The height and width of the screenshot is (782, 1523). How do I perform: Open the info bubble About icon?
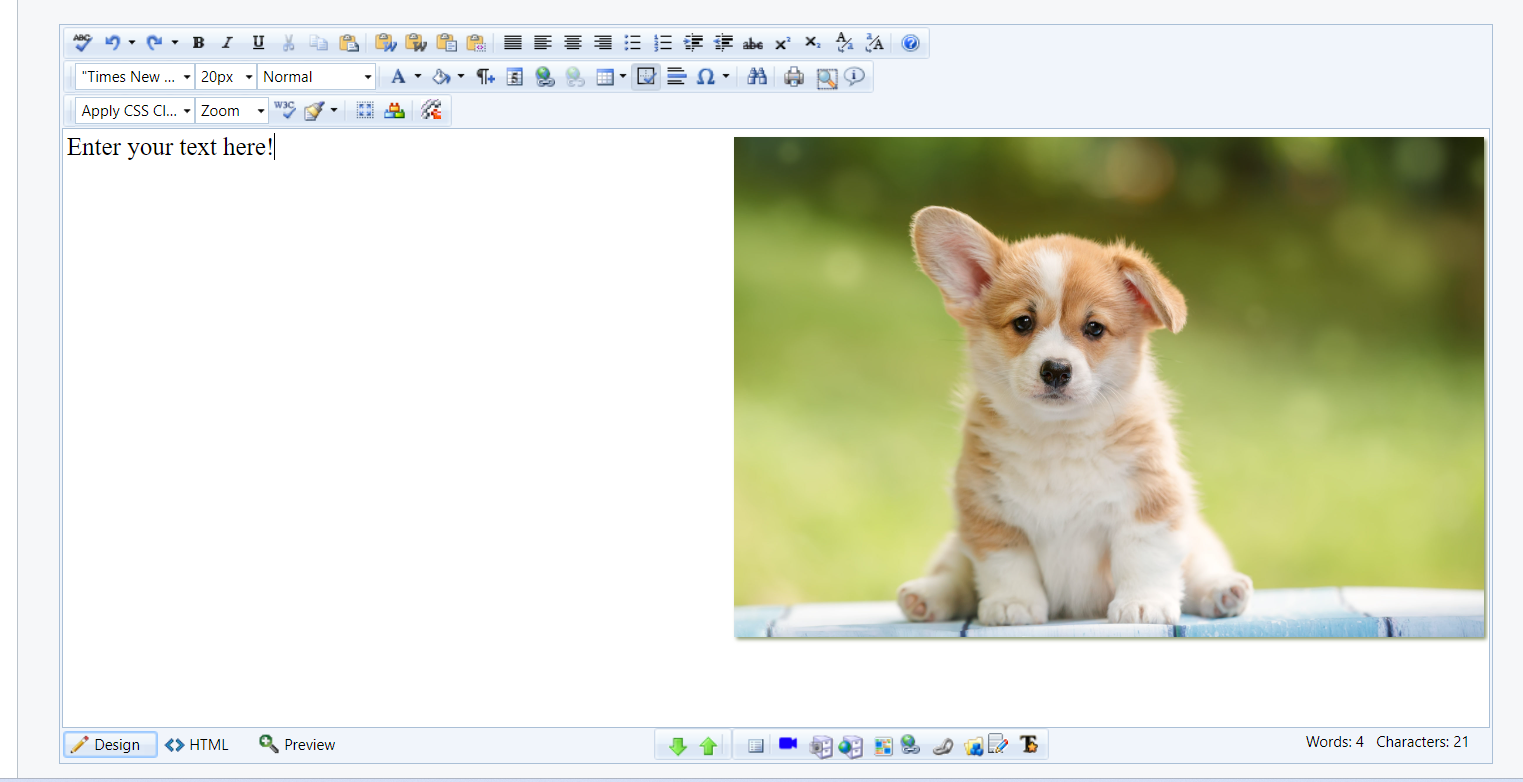854,76
